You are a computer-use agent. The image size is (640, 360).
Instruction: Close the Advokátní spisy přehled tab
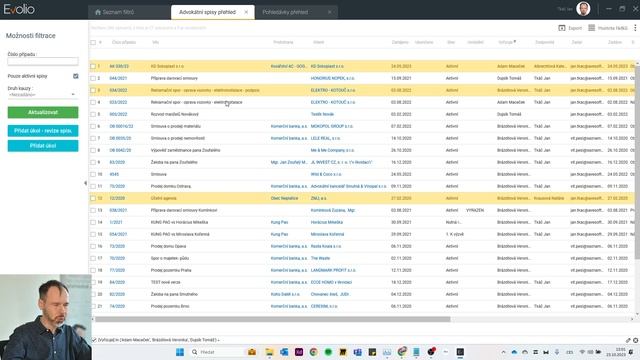[x=246, y=12]
